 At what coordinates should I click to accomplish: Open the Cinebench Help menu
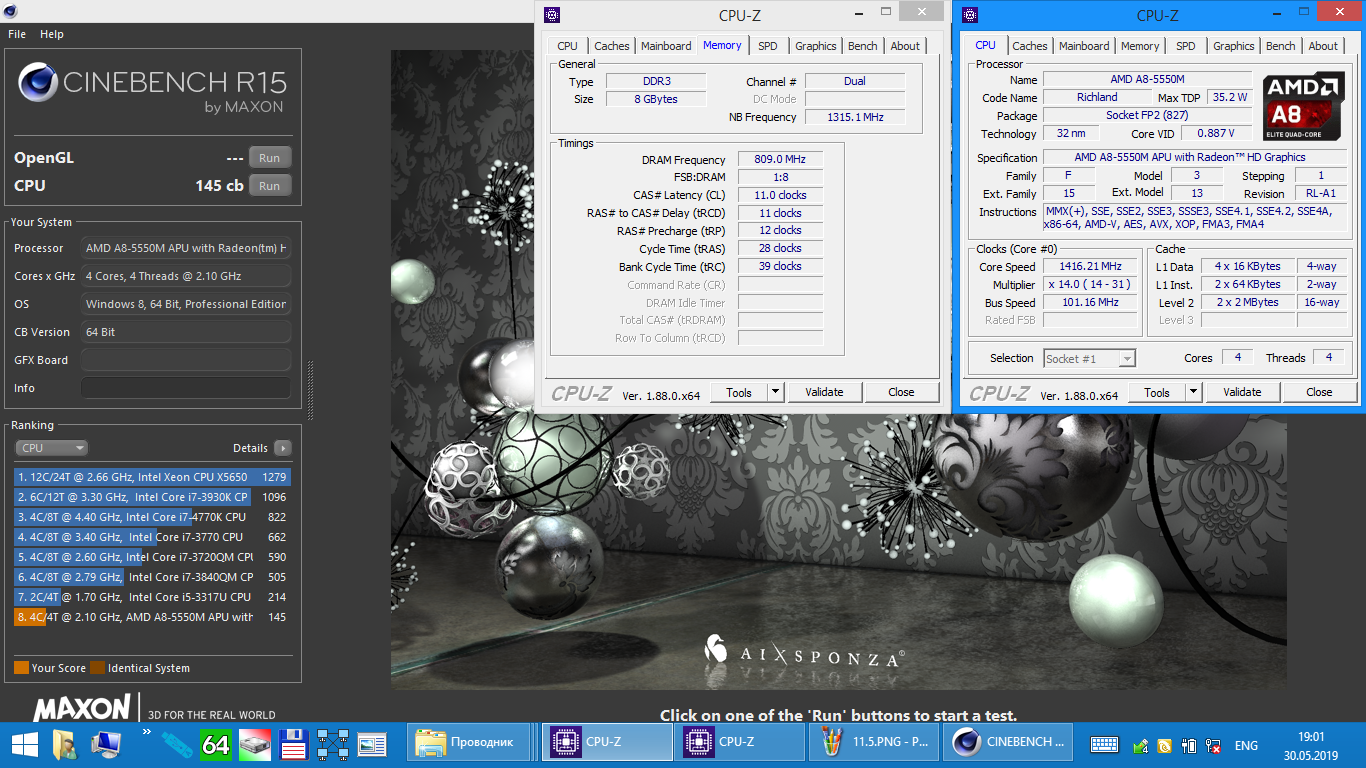(x=52, y=34)
